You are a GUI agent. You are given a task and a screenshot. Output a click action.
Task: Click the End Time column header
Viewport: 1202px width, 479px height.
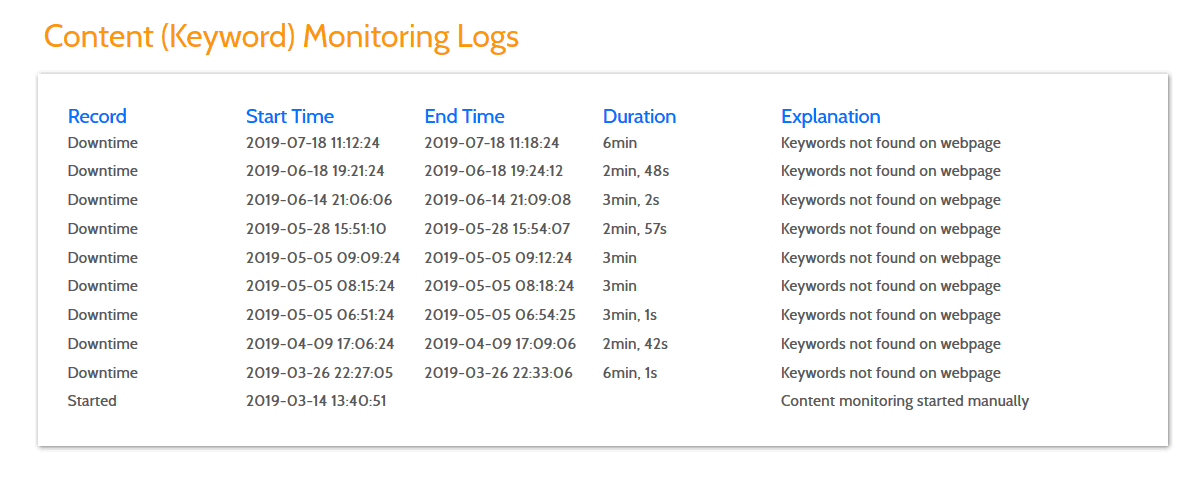click(x=464, y=116)
